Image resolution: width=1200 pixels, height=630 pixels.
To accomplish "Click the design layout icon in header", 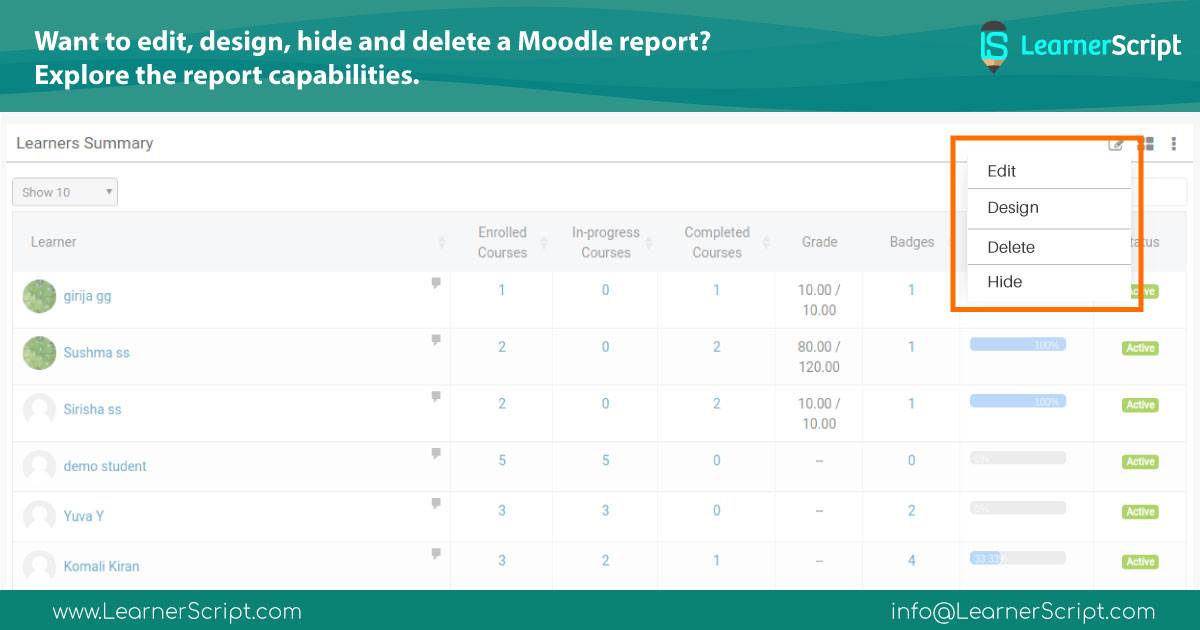I will (1146, 144).
